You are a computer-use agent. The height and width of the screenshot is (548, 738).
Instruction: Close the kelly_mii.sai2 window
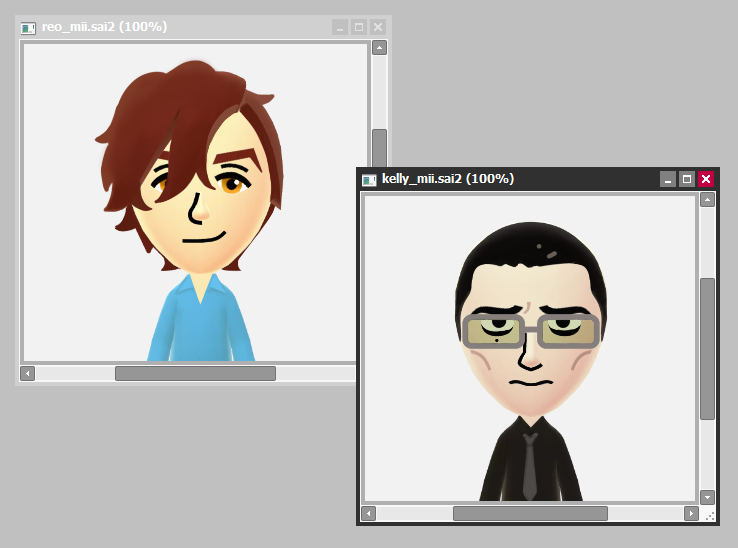pyautogui.click(x=706, y=179)
